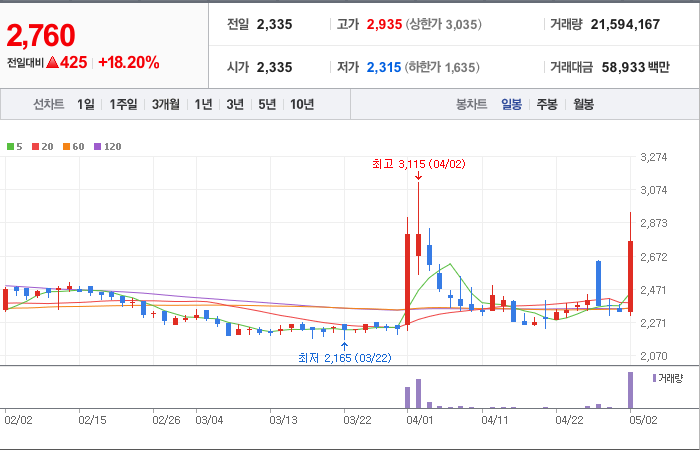Click the orange 60-day moving average swatch
This screenshot has height=450, width=700.
click(x=67, y=146)
